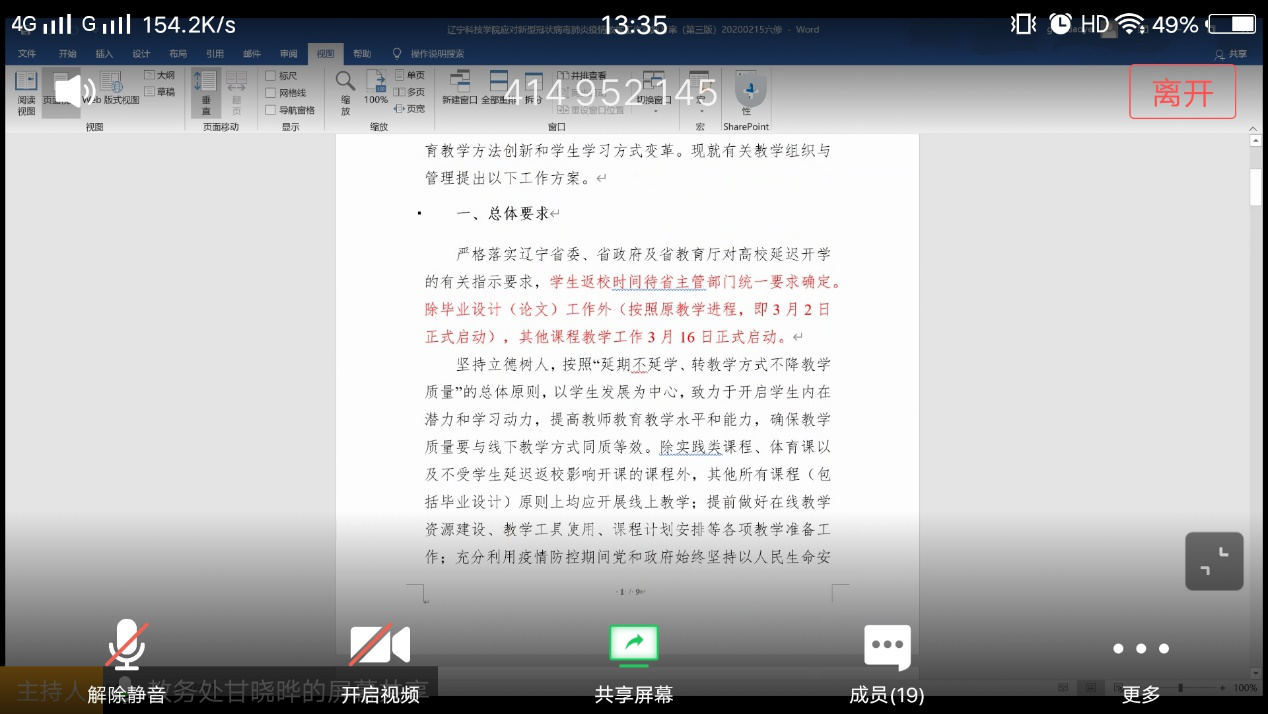The width and height of the screenshot is (1268, 714).
Task: Click the vertical scrollbar up arrow
Action: [1256, 141]
